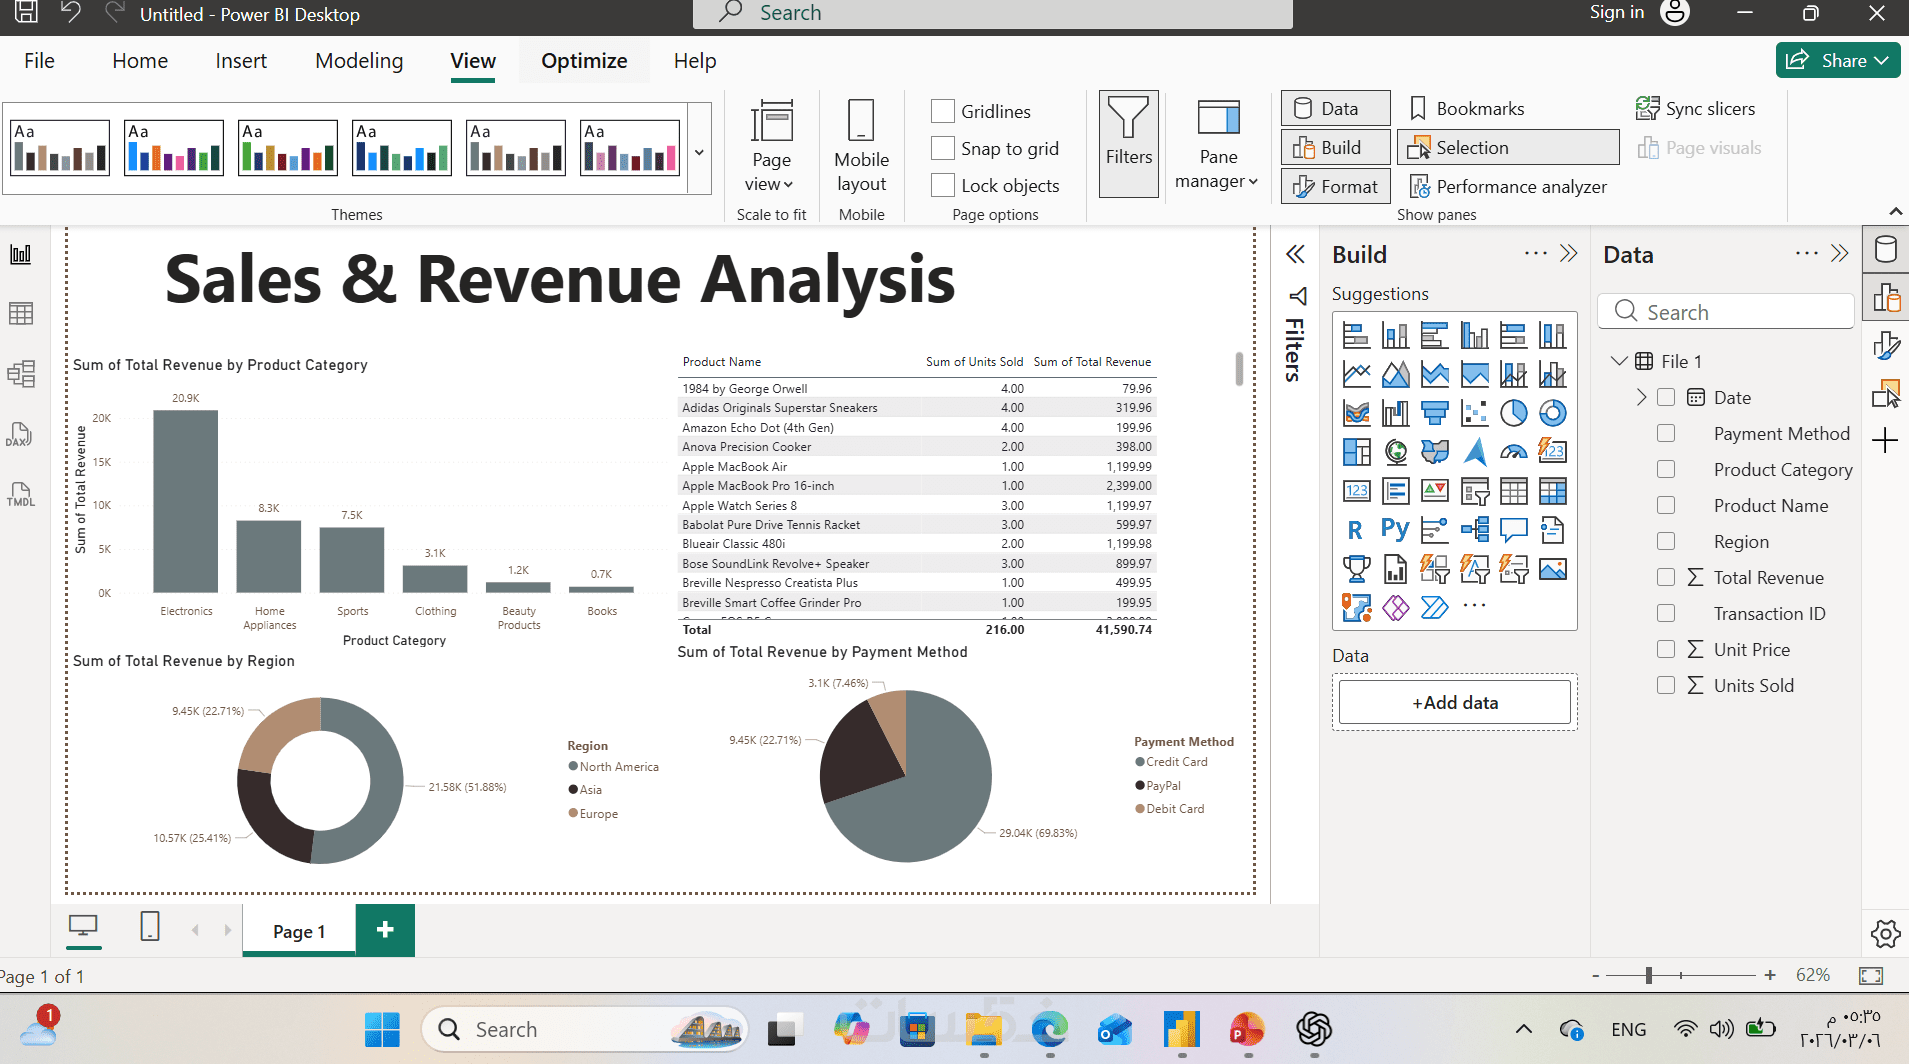Image resolution: width=1909 pixels, height=1064 pixels.
Task: Choose the Clustered column chart visual
Action: coord(1474,335)
